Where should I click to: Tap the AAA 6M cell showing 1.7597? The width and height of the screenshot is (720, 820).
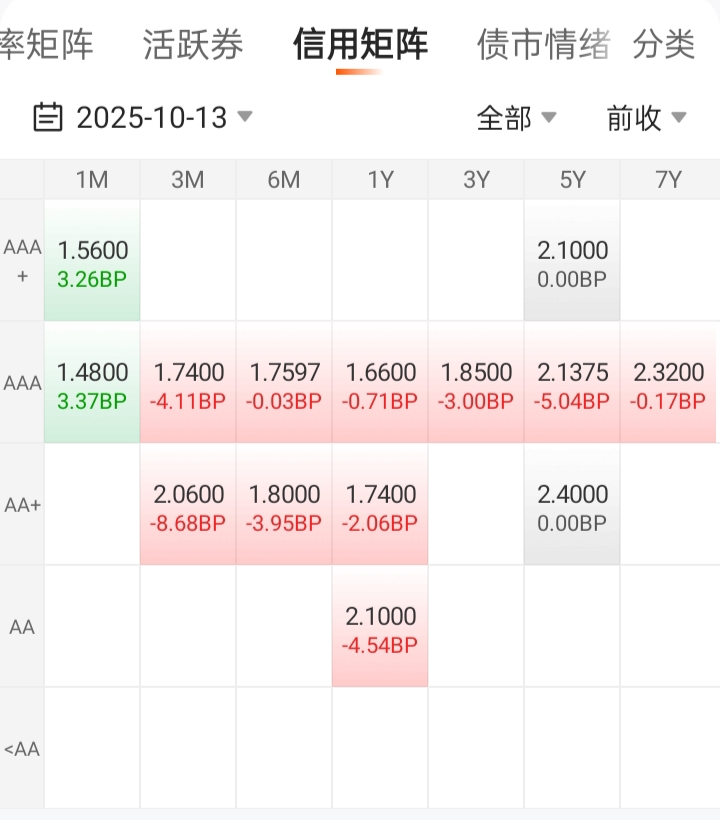[x=284, y=385]
